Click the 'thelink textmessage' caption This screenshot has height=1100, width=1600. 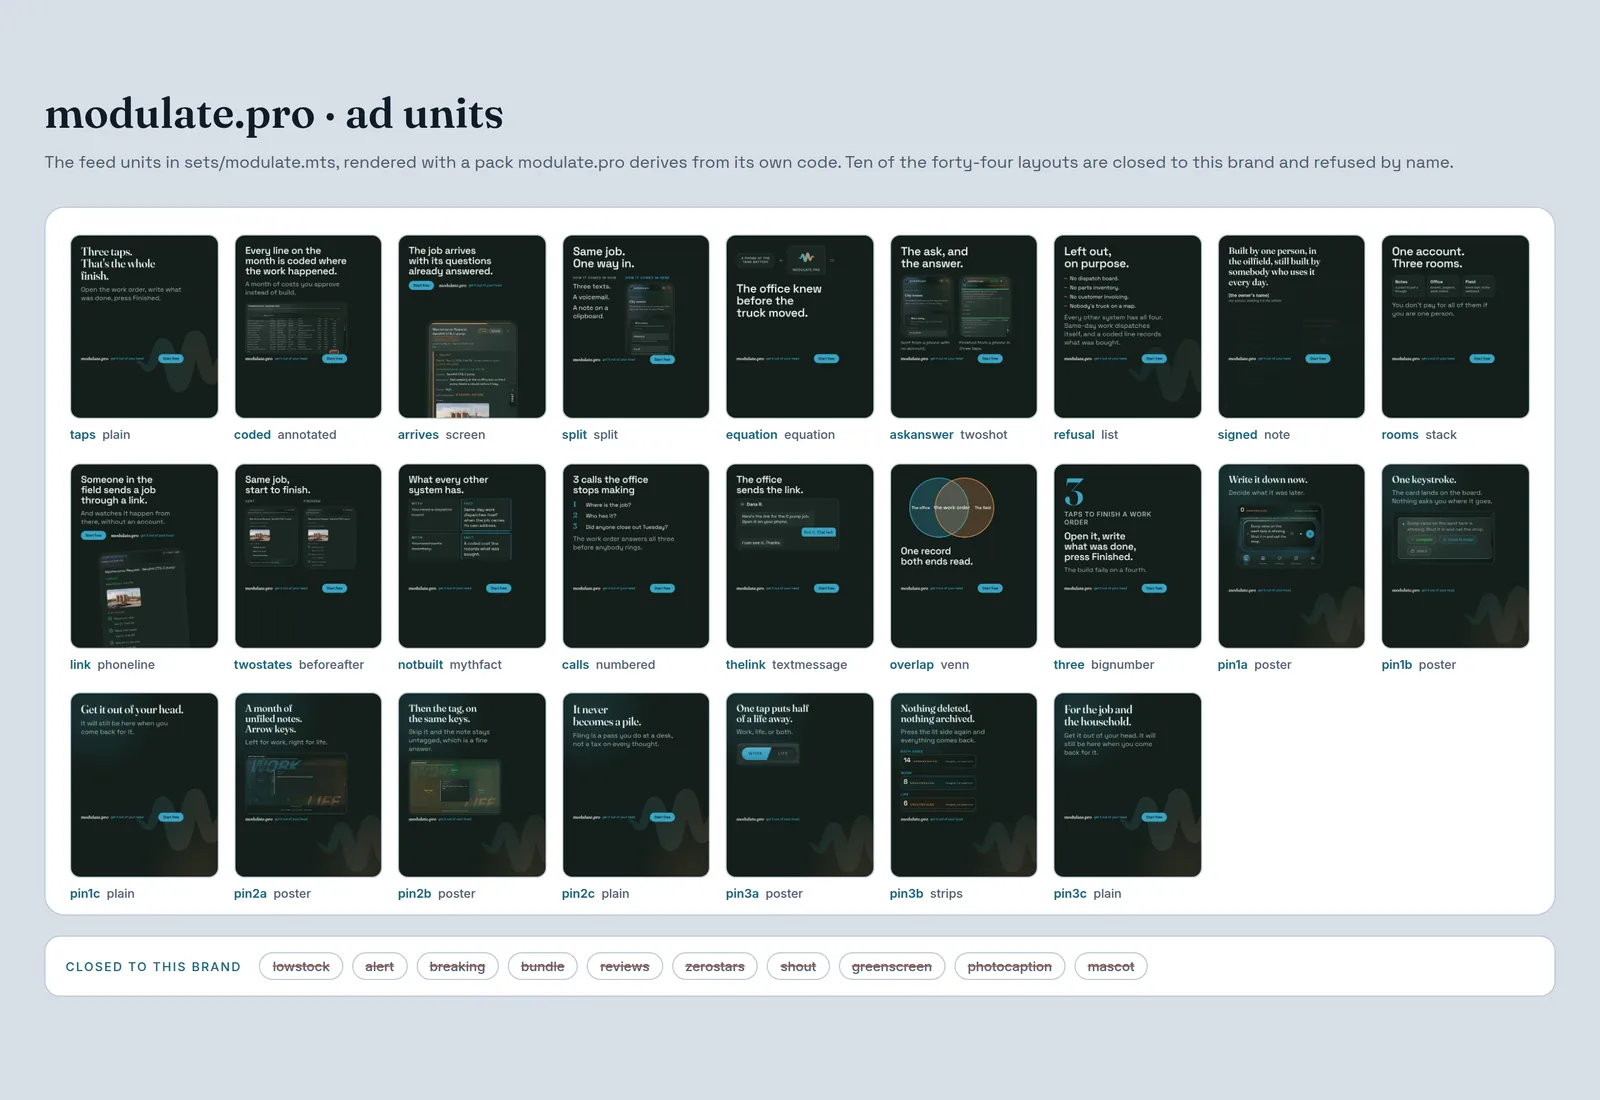786,665
